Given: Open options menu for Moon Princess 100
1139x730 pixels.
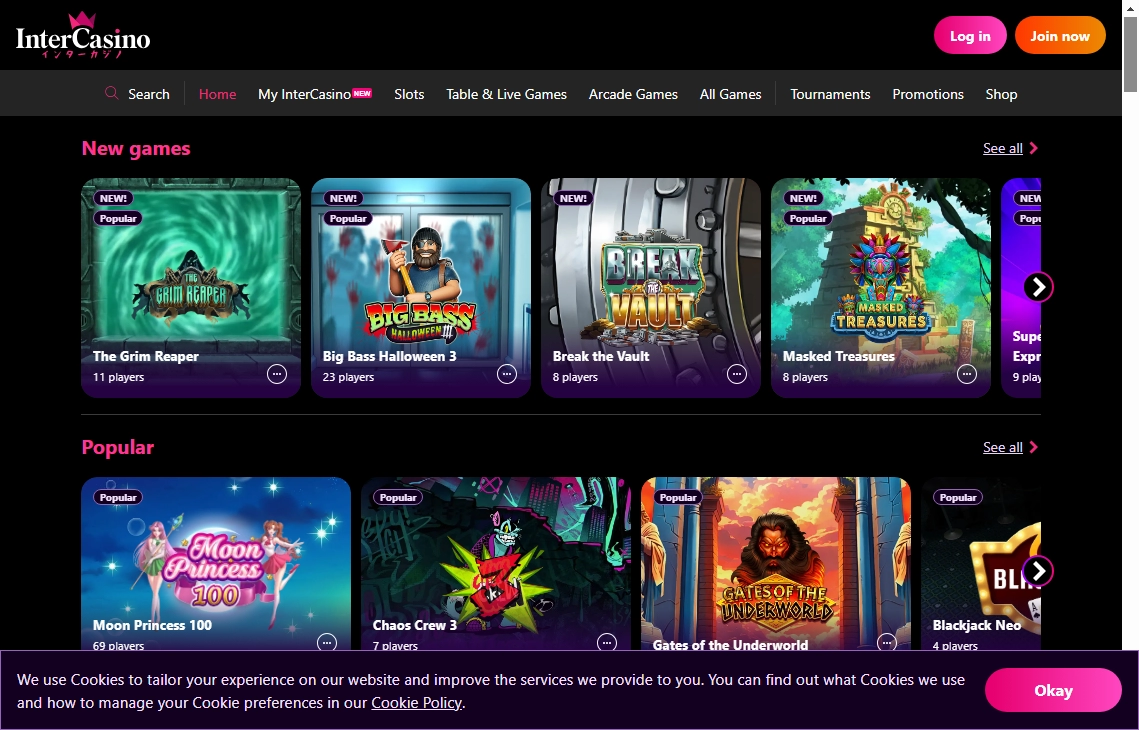Looking at the screenshot, I should (327, 642).
